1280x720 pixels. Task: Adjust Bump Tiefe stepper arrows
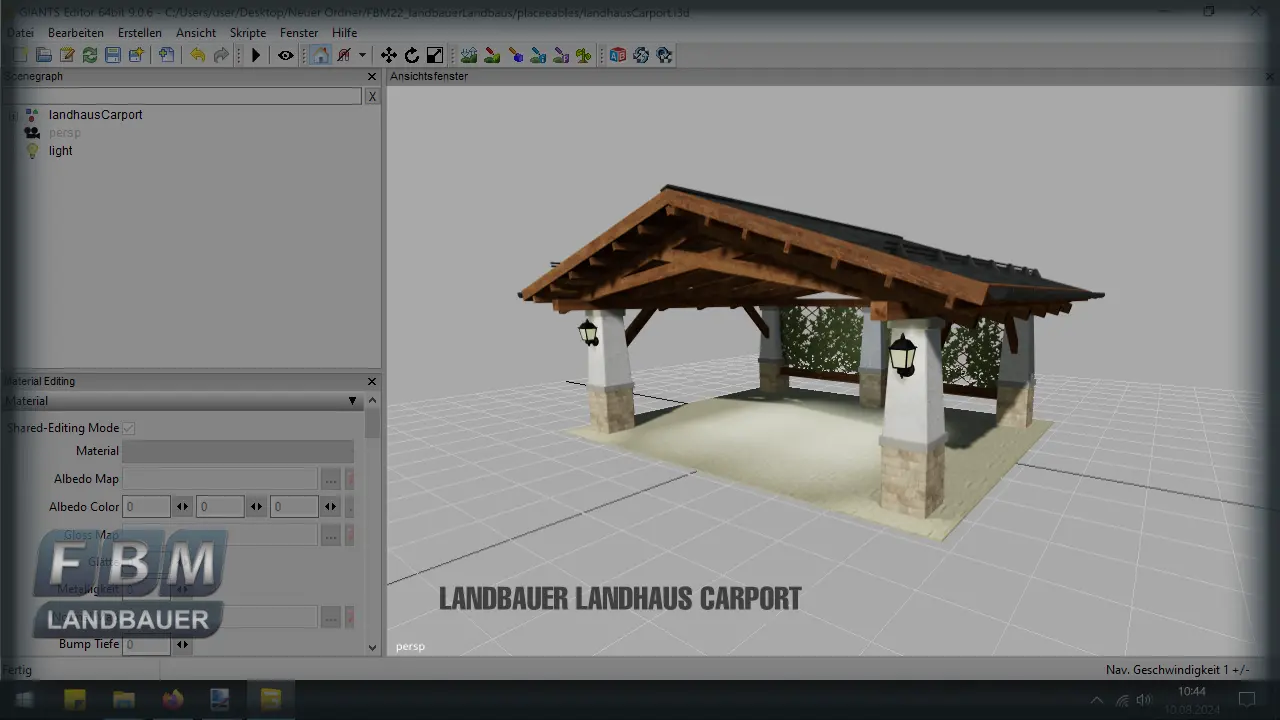click(x=183, y=645)
